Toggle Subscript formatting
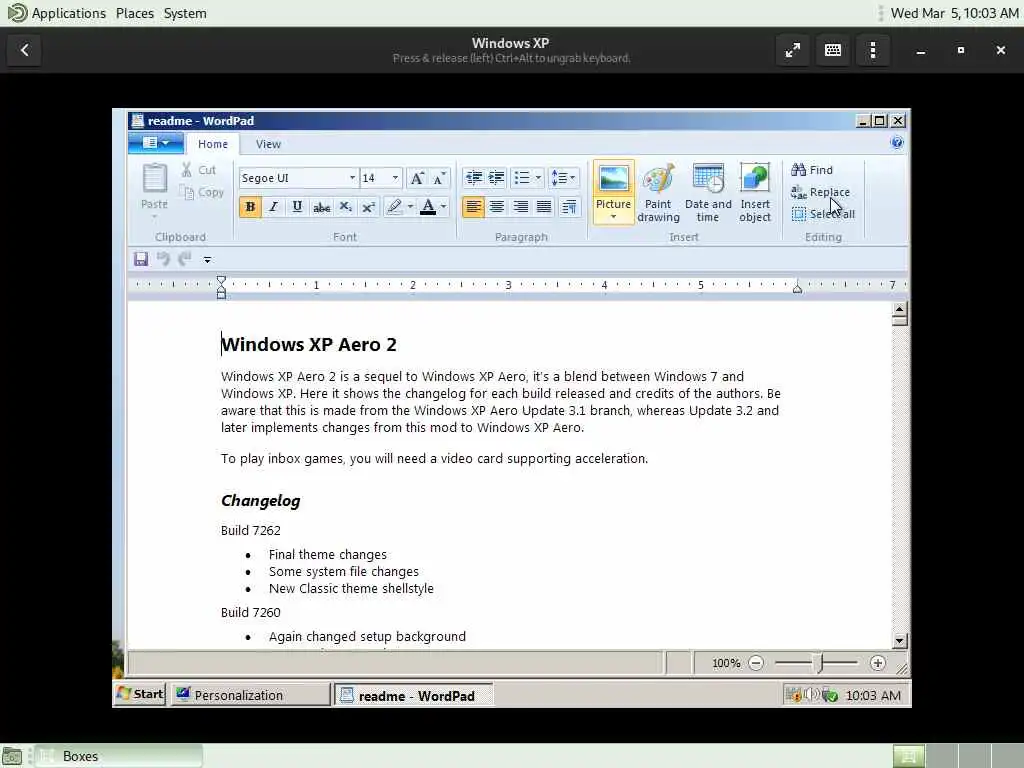The width and height of the screenshot is (1024, 768). click(x=345, y=207)
